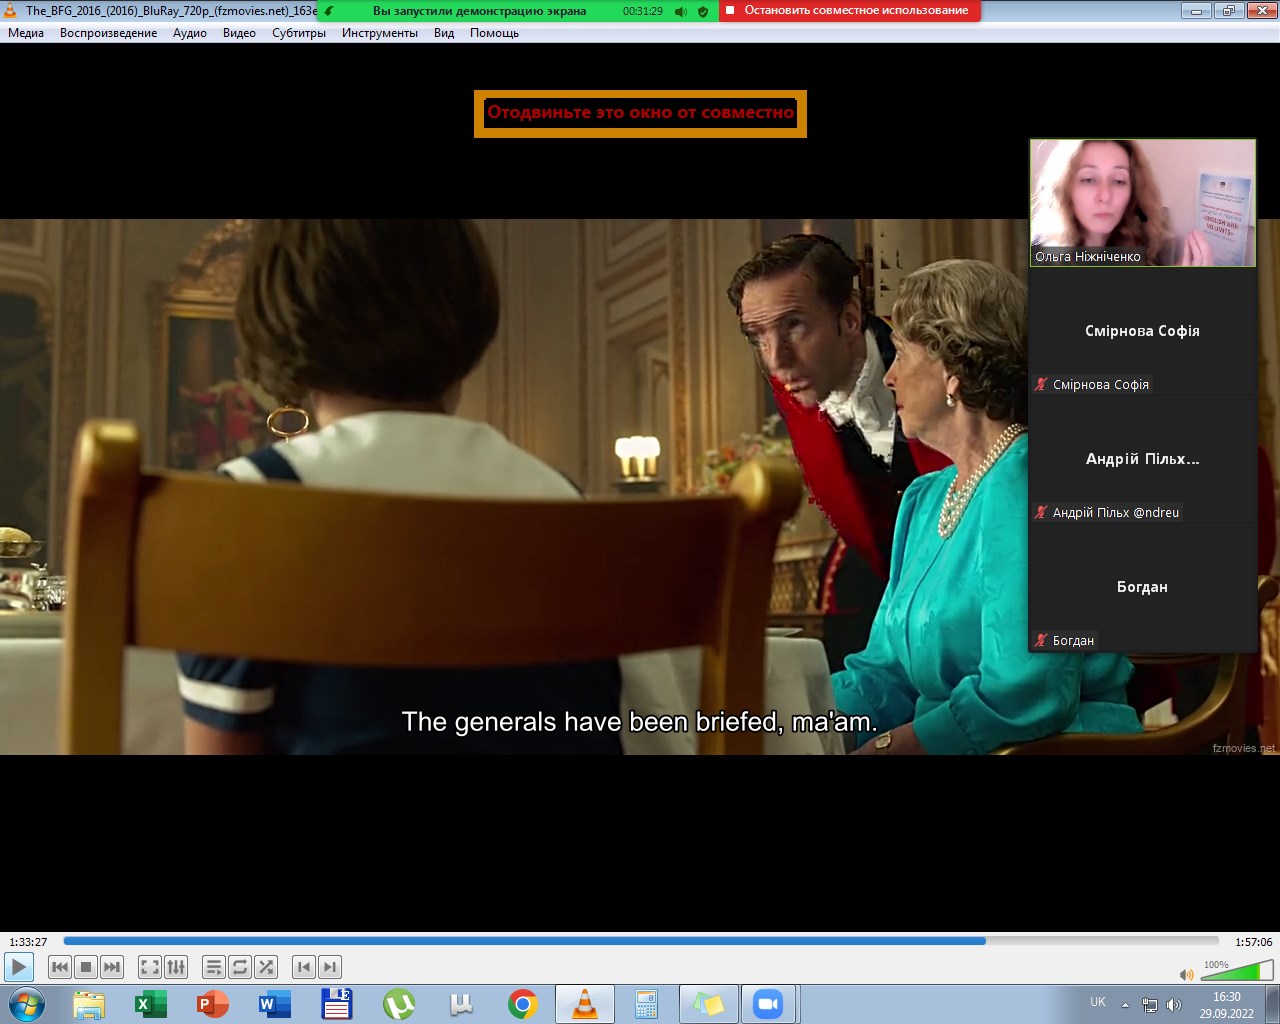Click the Stop playback button
The height and width of the screenshot is (1024, 1280).
(86, 967)
